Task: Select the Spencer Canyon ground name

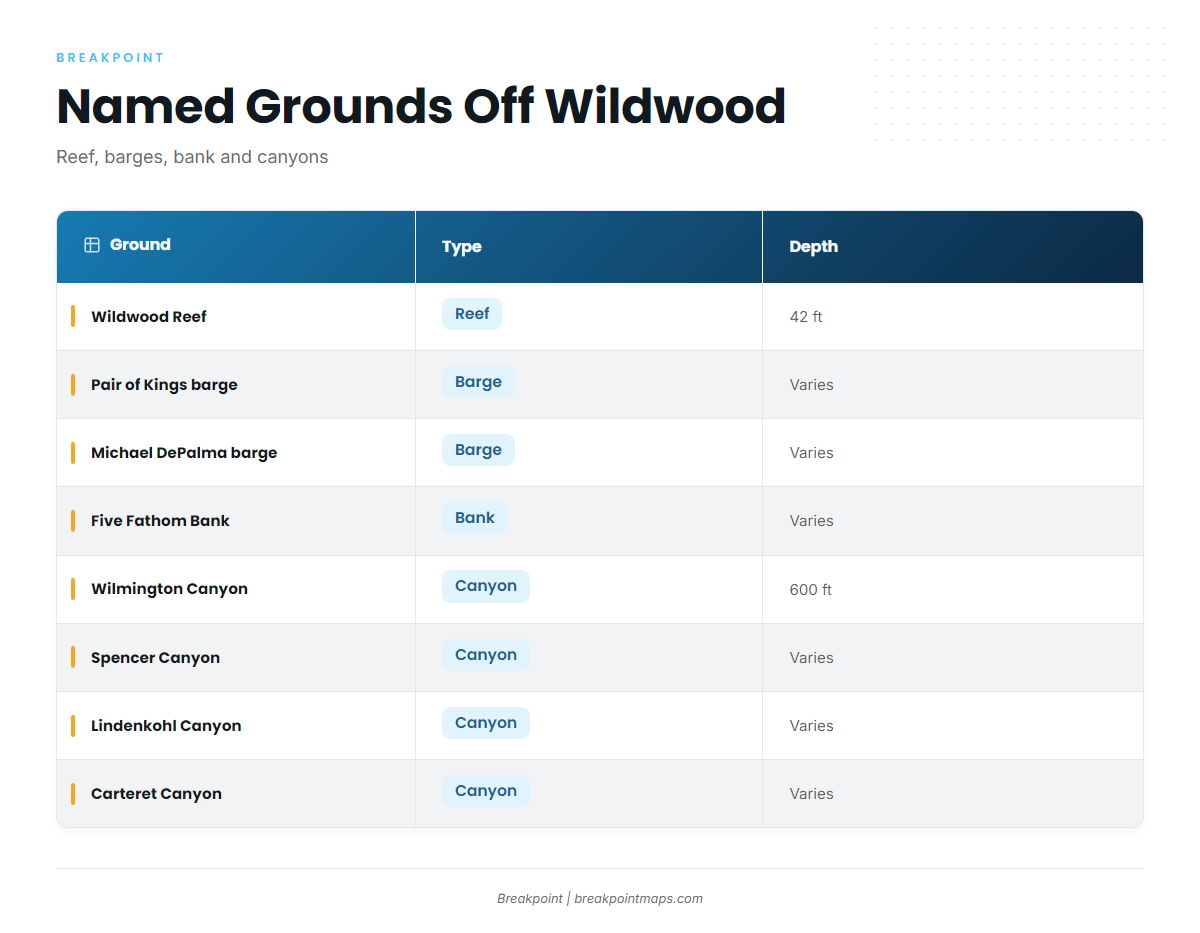Action: pos(155,658)
